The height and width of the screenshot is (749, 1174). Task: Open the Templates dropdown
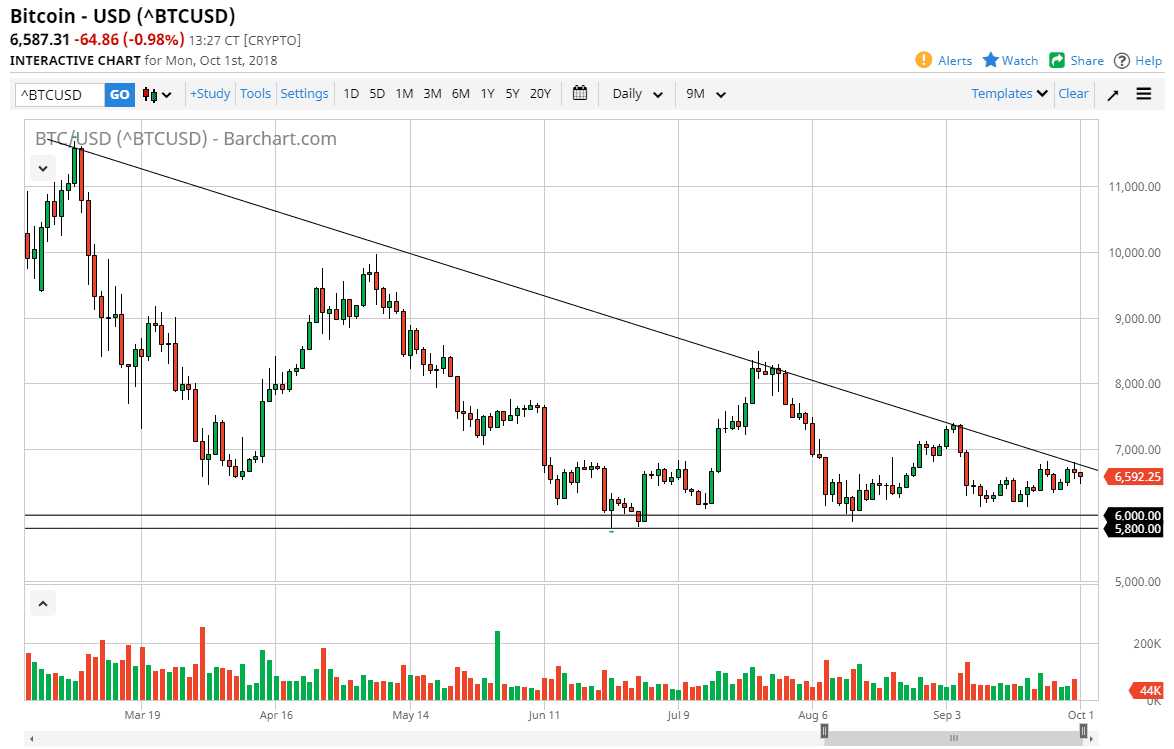pos(1008,93)
